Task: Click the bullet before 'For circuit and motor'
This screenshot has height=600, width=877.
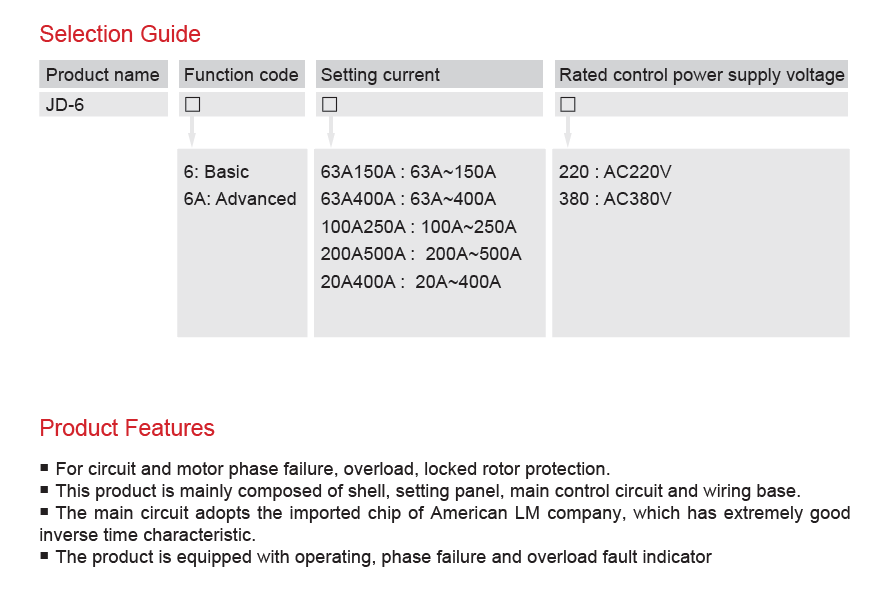Action: pyautogui.click(x=45, y=468)
